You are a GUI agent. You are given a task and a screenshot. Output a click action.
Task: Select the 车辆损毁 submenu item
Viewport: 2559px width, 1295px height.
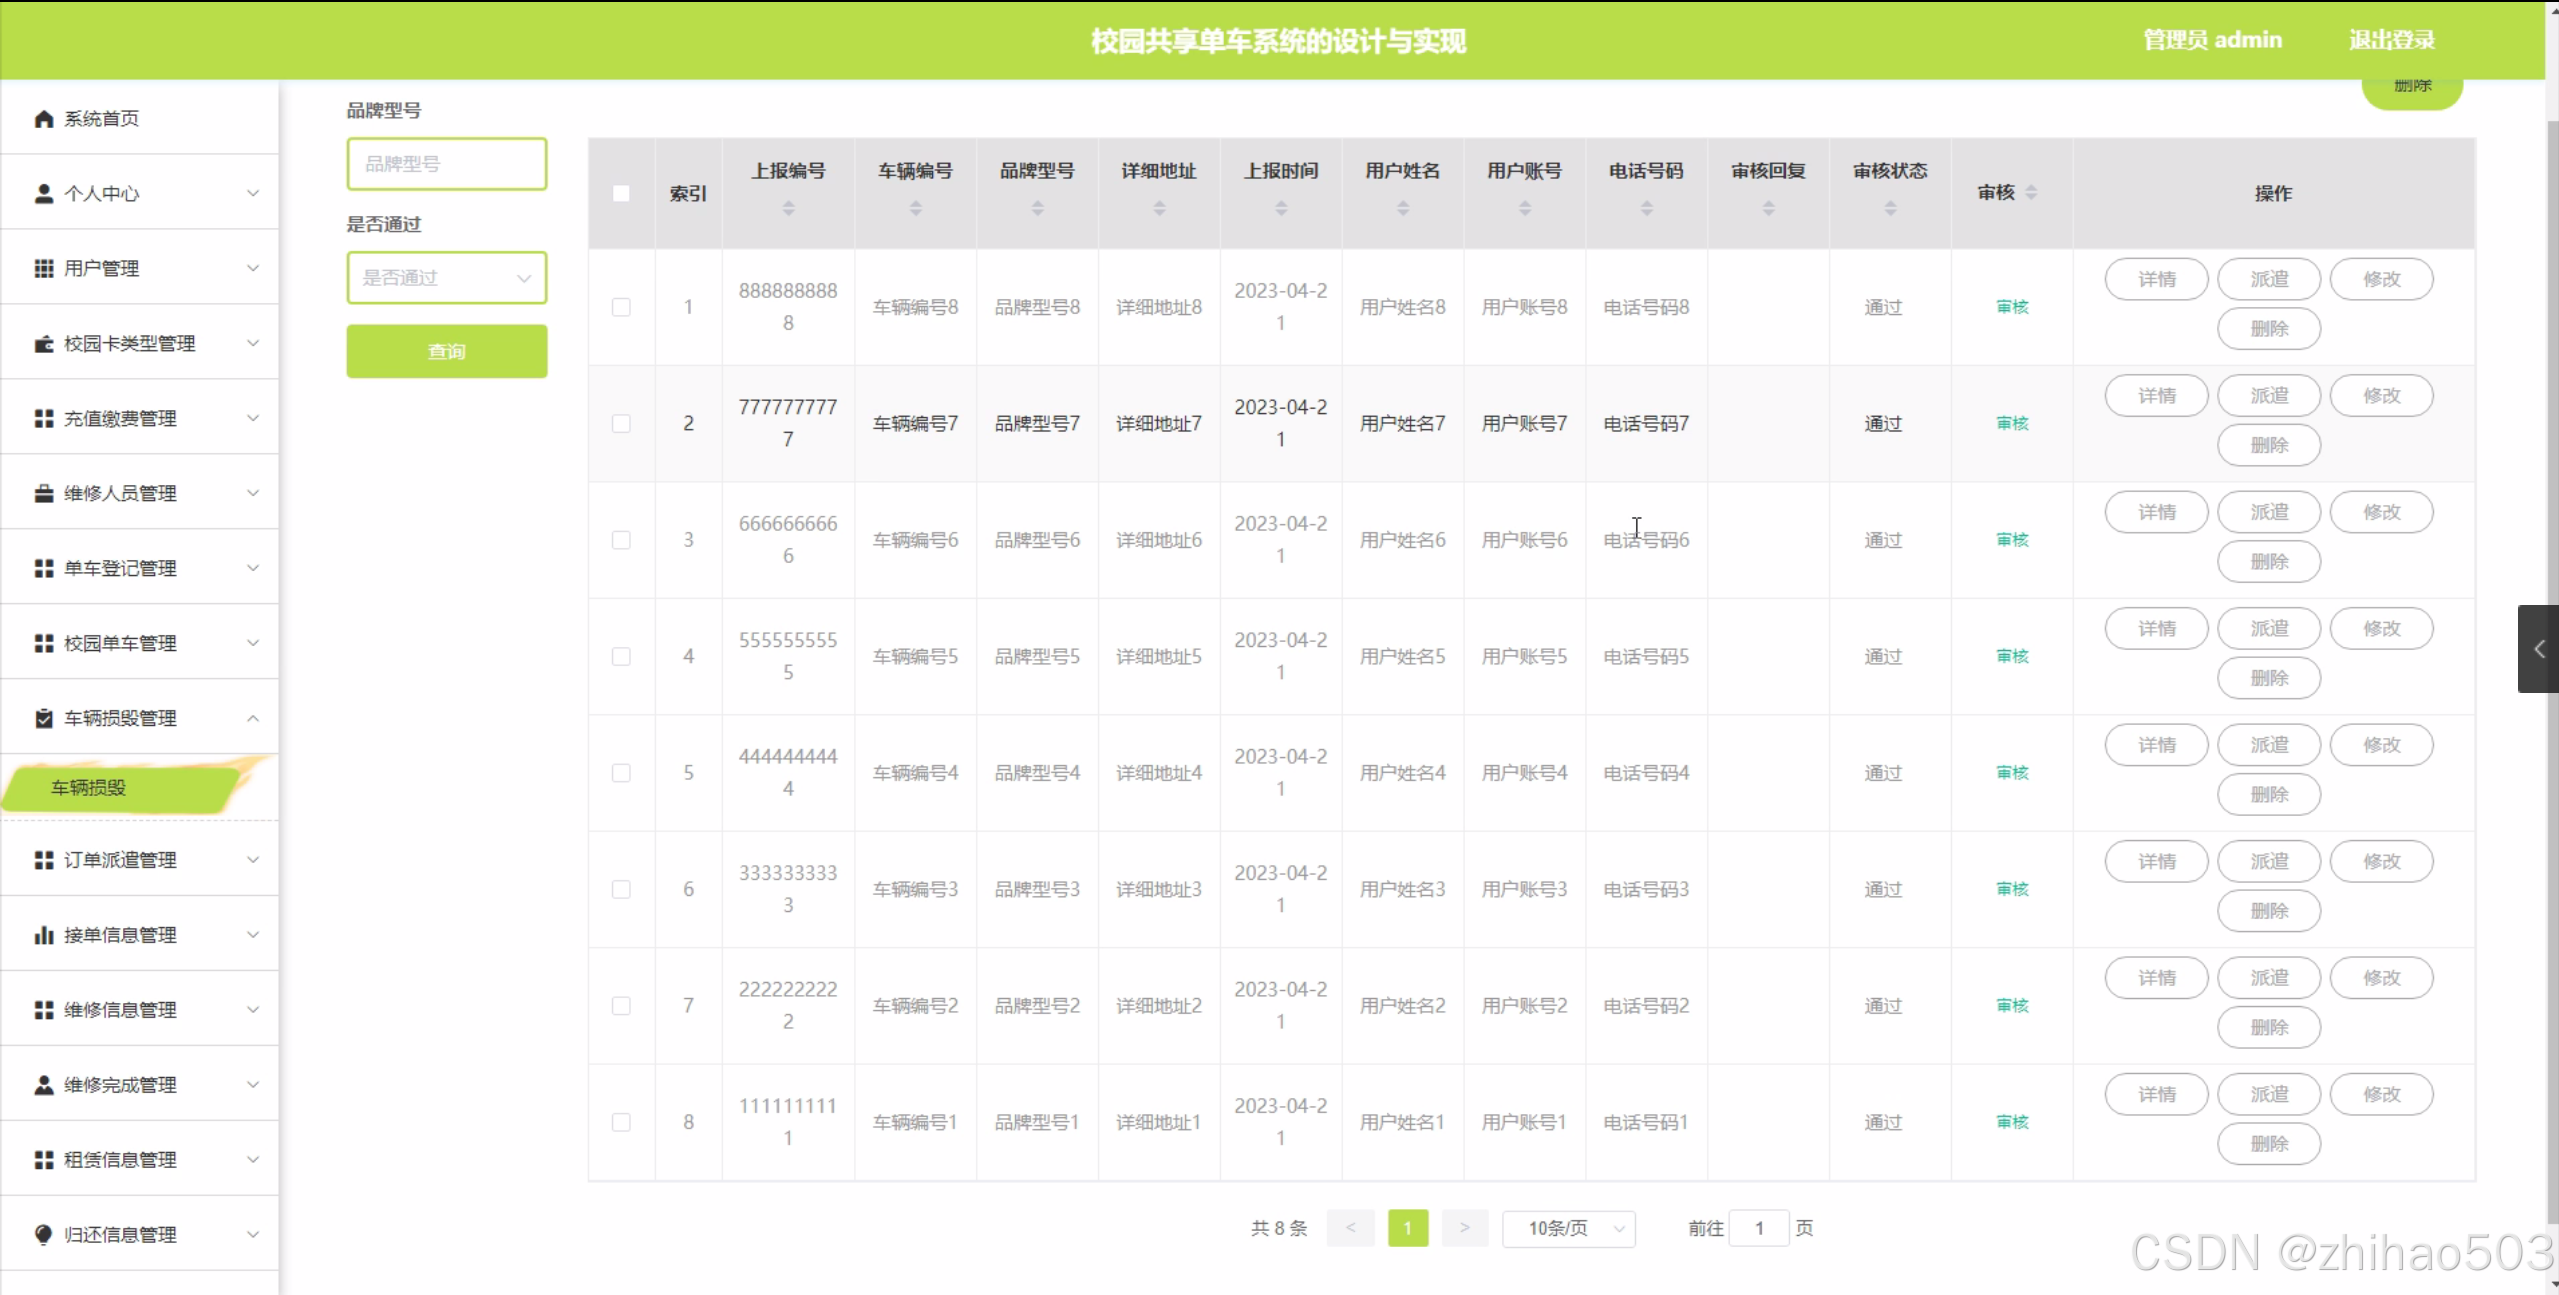(x=89, y=788)
